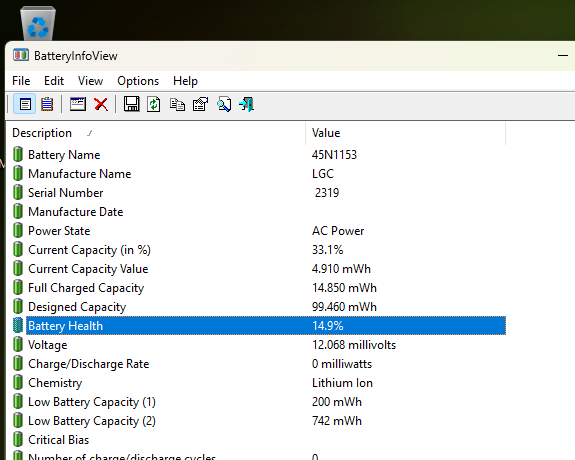The height and width of the screenshot is (460, 575).
Task: Select the Manufacture Date row label
Action: pyautogui.click(x=76, y=212)
